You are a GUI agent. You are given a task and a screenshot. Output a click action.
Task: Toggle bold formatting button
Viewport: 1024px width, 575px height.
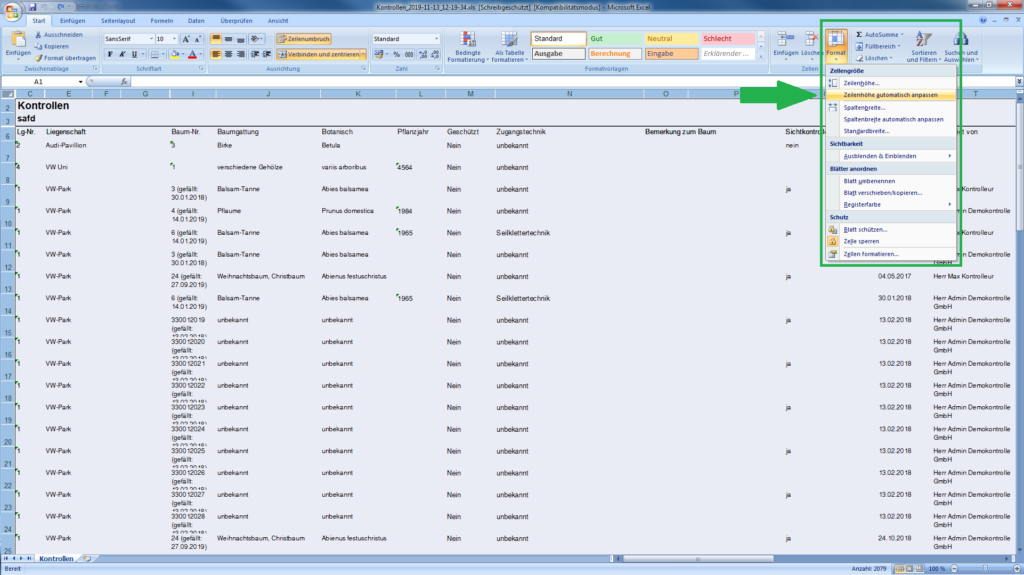(x=108, y=54)
